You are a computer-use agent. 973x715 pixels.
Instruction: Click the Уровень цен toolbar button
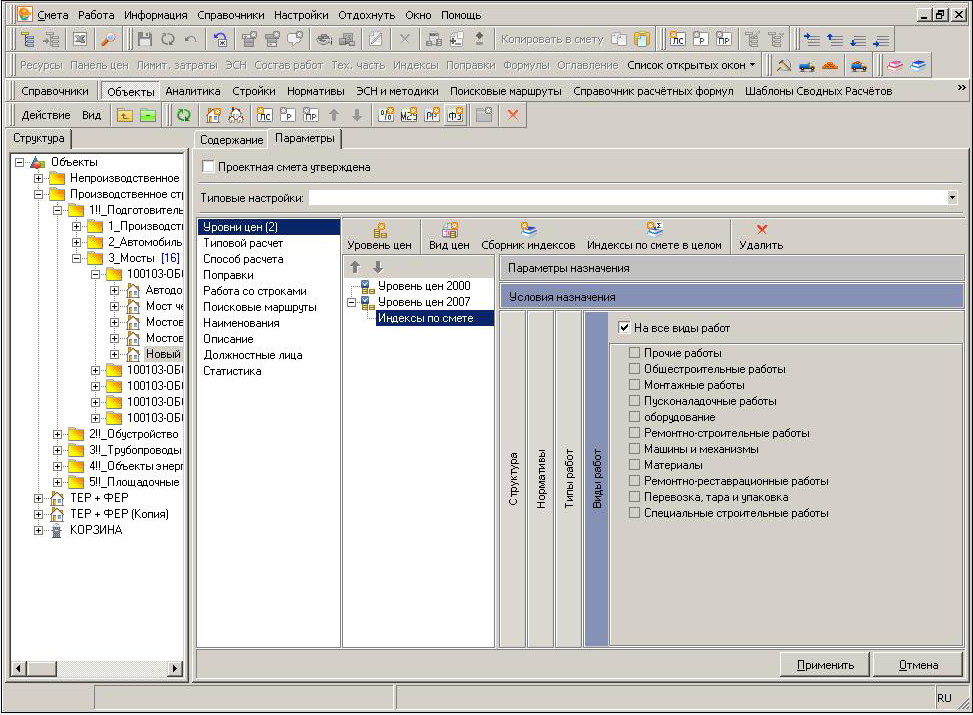[x=379, y=236]
